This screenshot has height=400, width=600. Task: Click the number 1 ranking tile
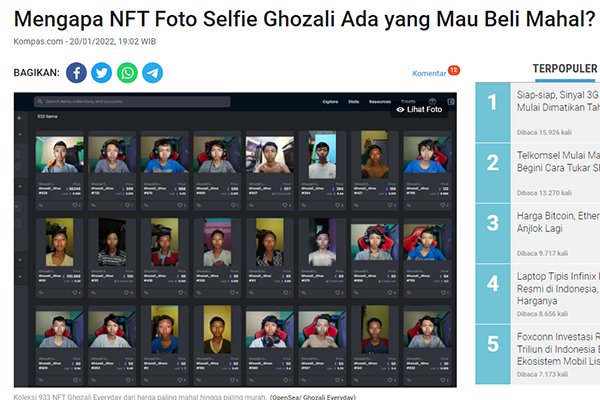click(x=493, y=112)
